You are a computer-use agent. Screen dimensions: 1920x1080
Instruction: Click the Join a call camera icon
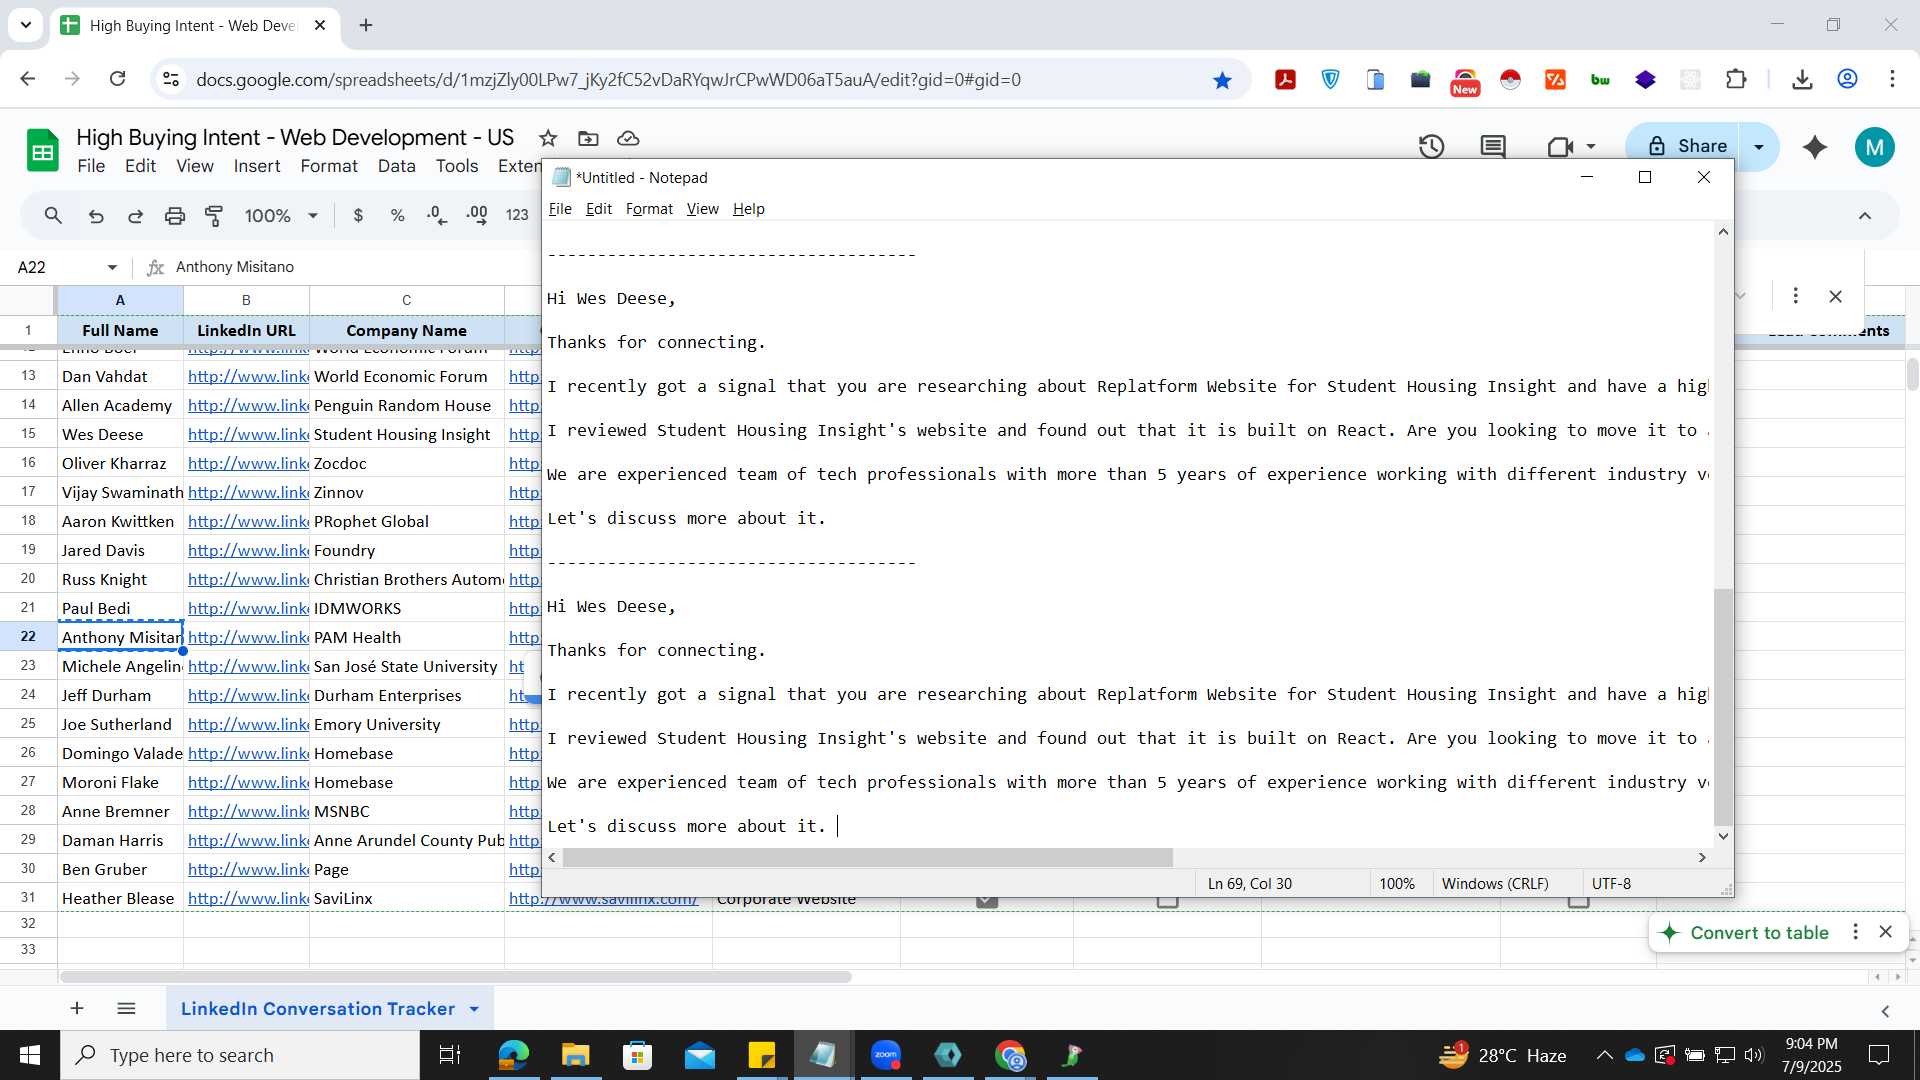pos(1560,147)
